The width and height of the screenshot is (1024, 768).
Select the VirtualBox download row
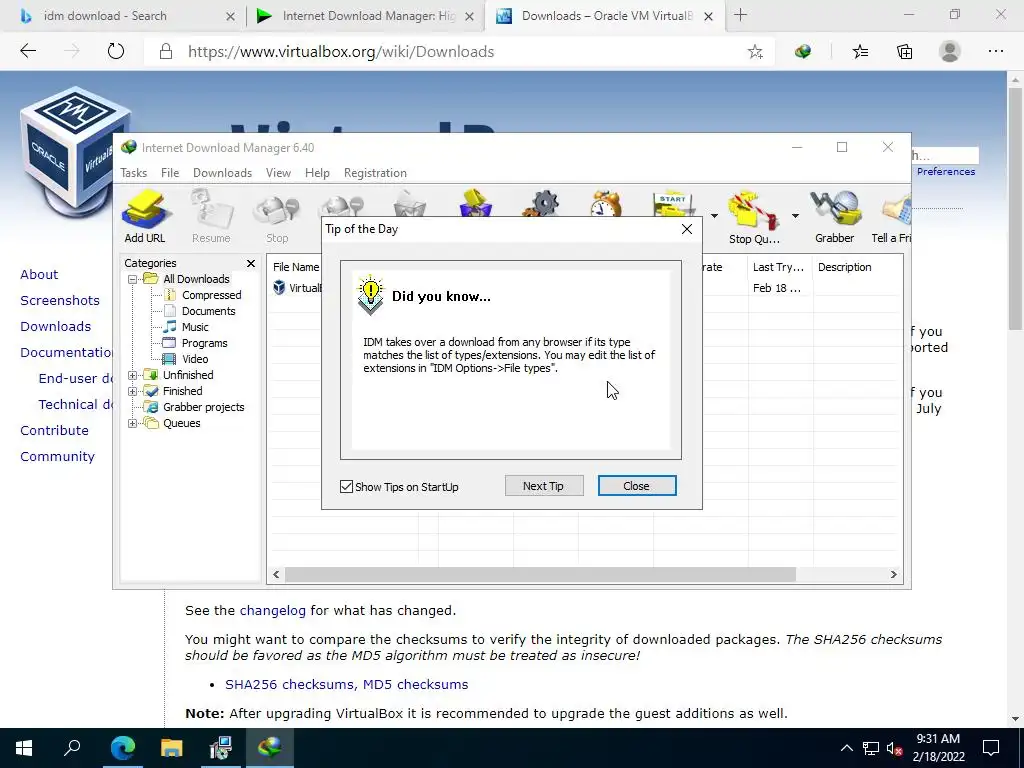coord(296,288)
